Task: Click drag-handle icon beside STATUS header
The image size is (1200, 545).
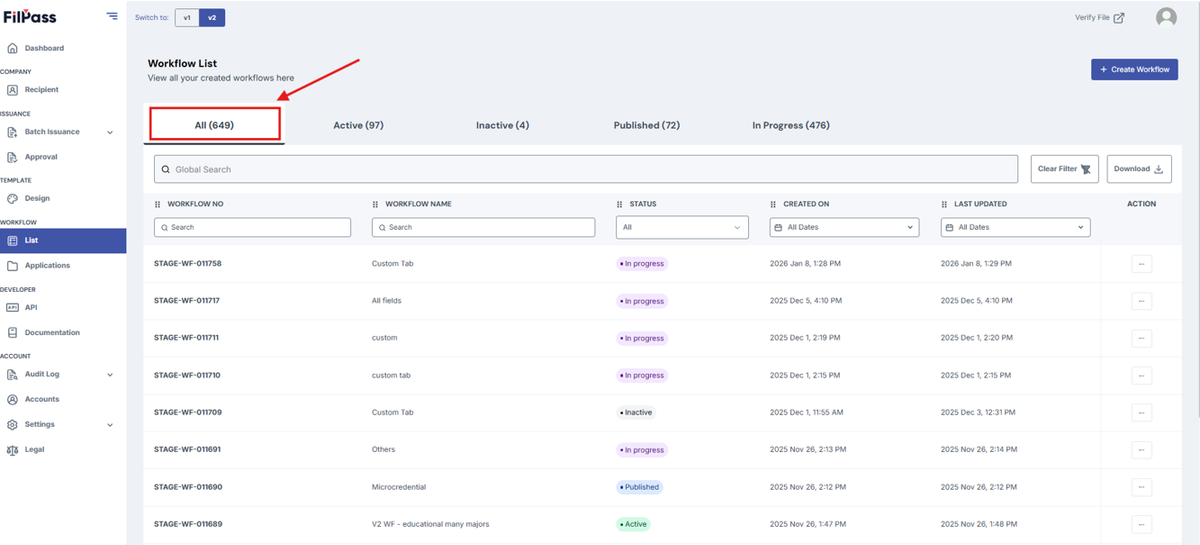Action: click(x=619, y=204)
